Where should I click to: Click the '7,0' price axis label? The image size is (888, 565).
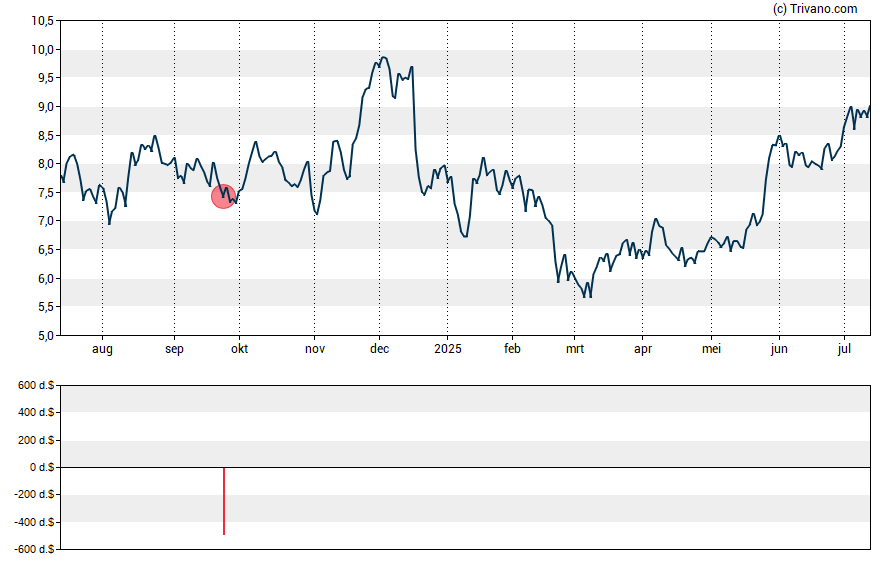pyautogui.click(x=45, y=221)
